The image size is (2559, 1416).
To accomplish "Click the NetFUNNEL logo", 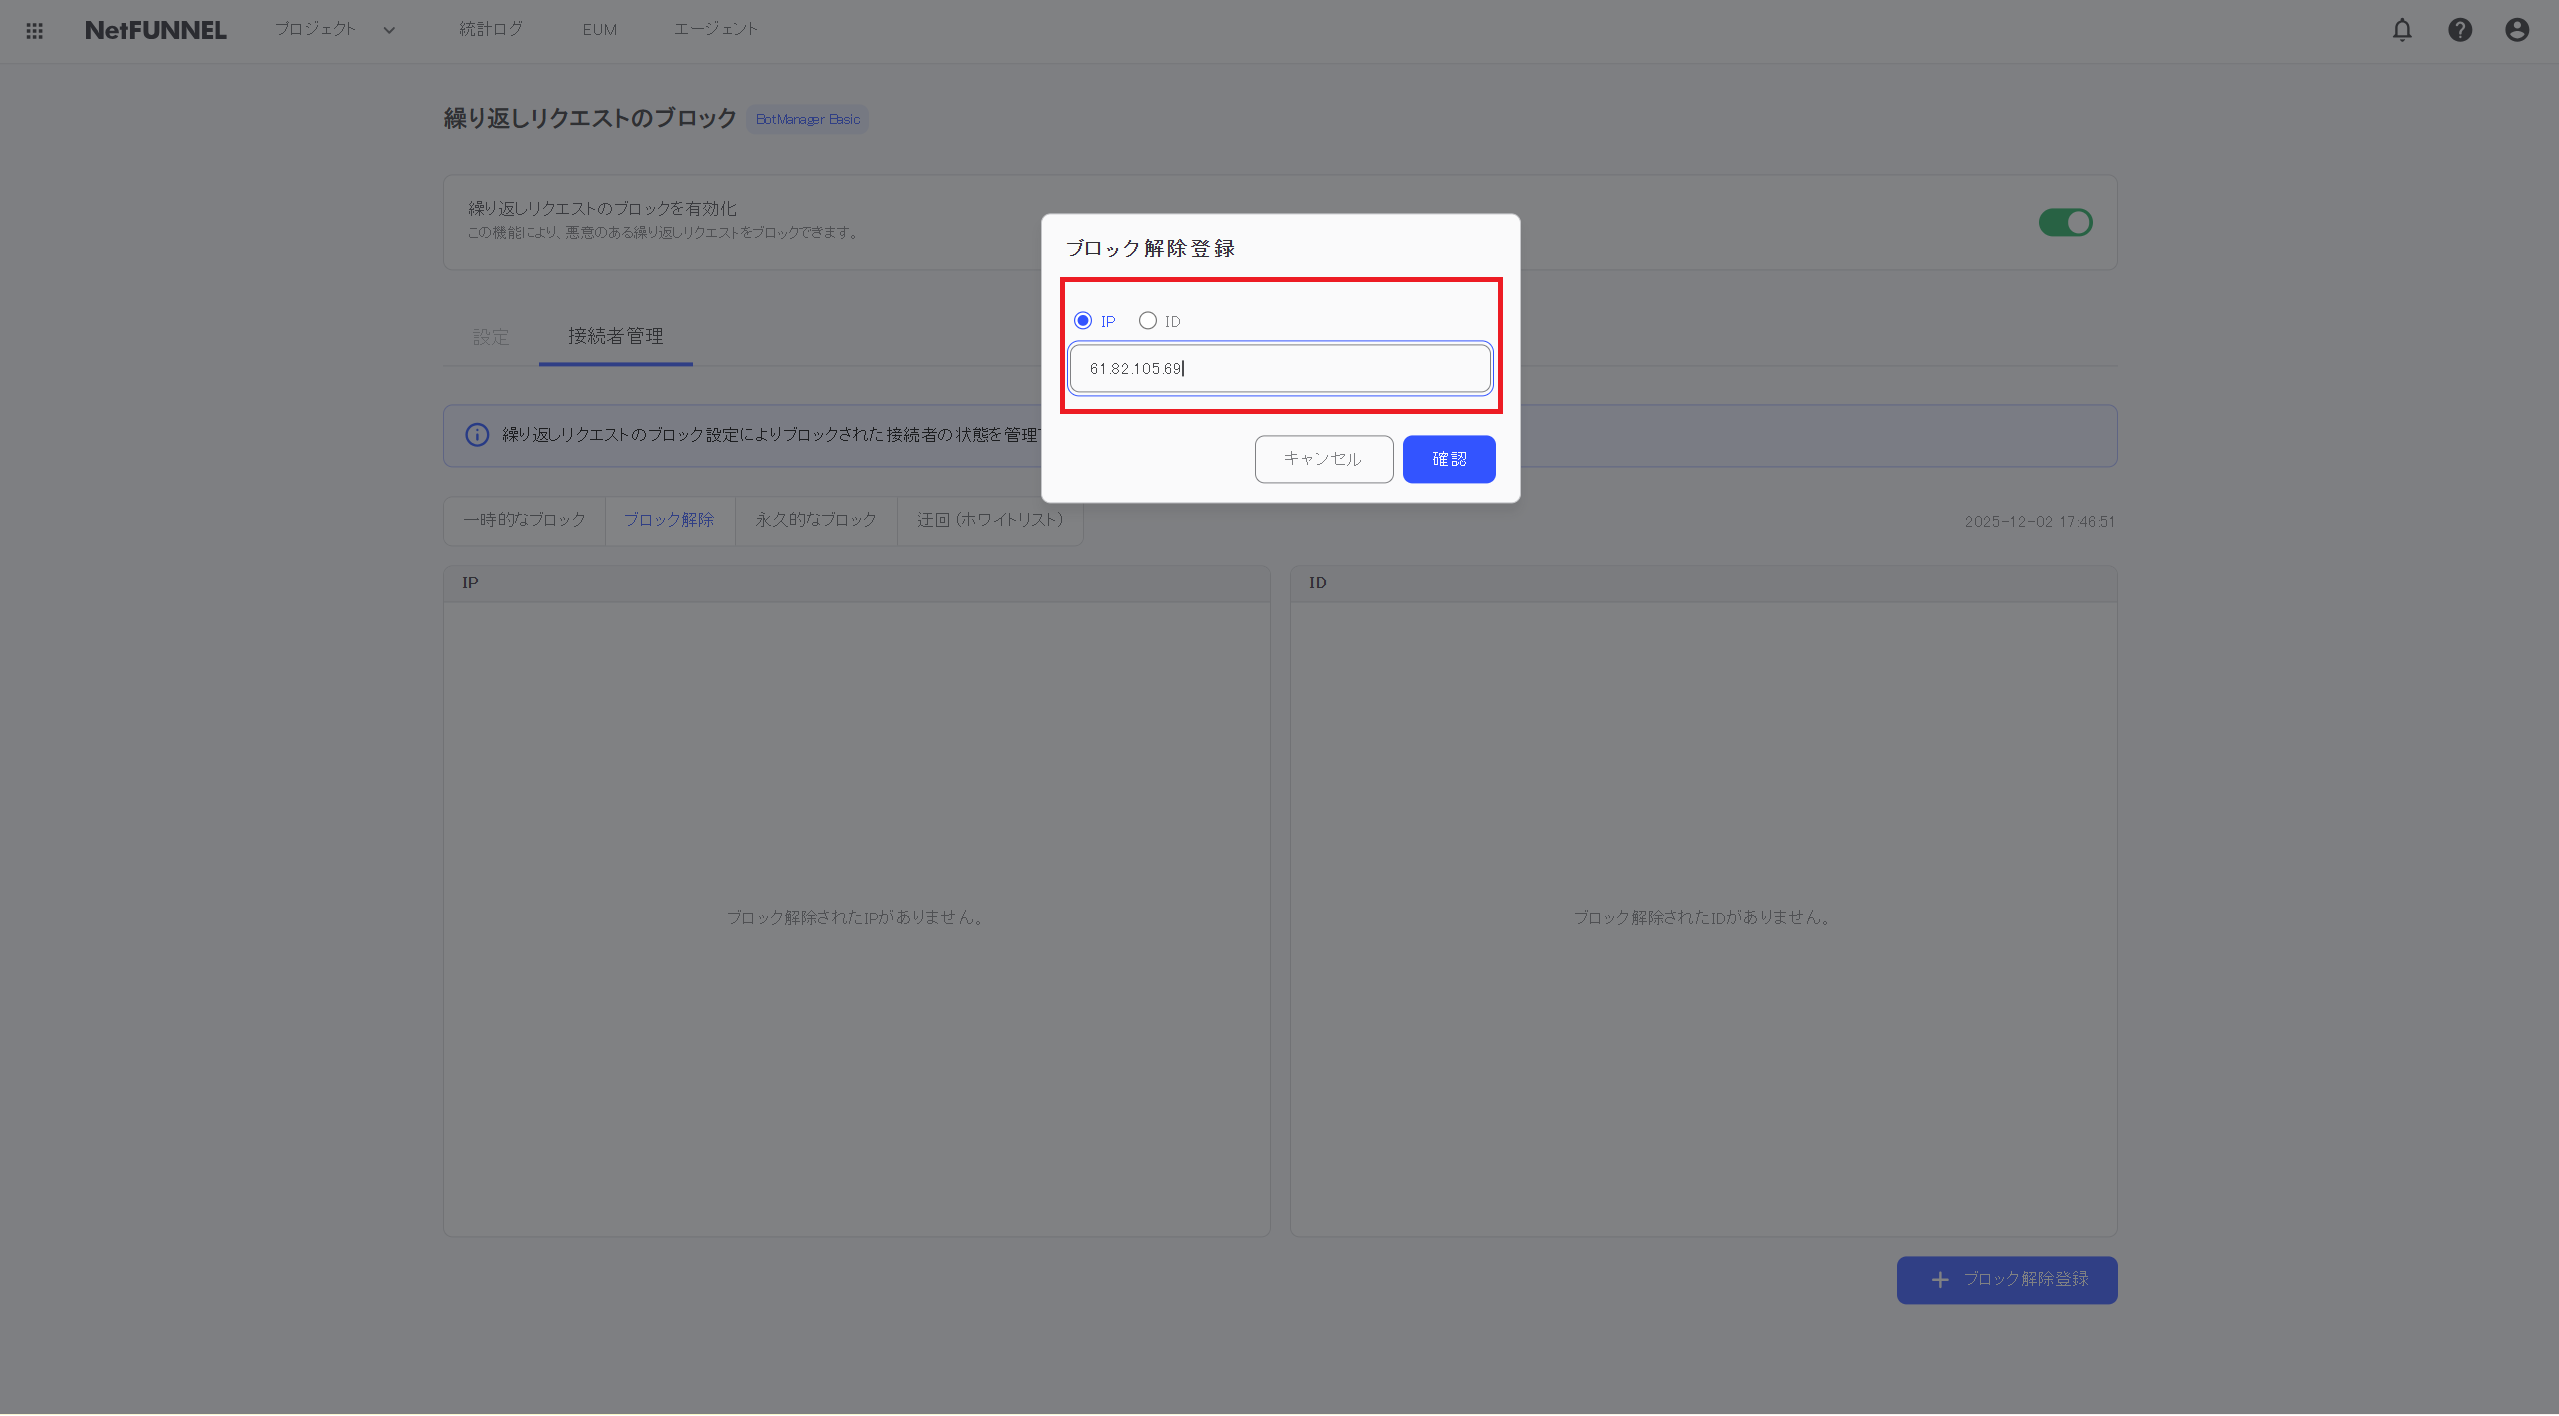I will (155, 30).
